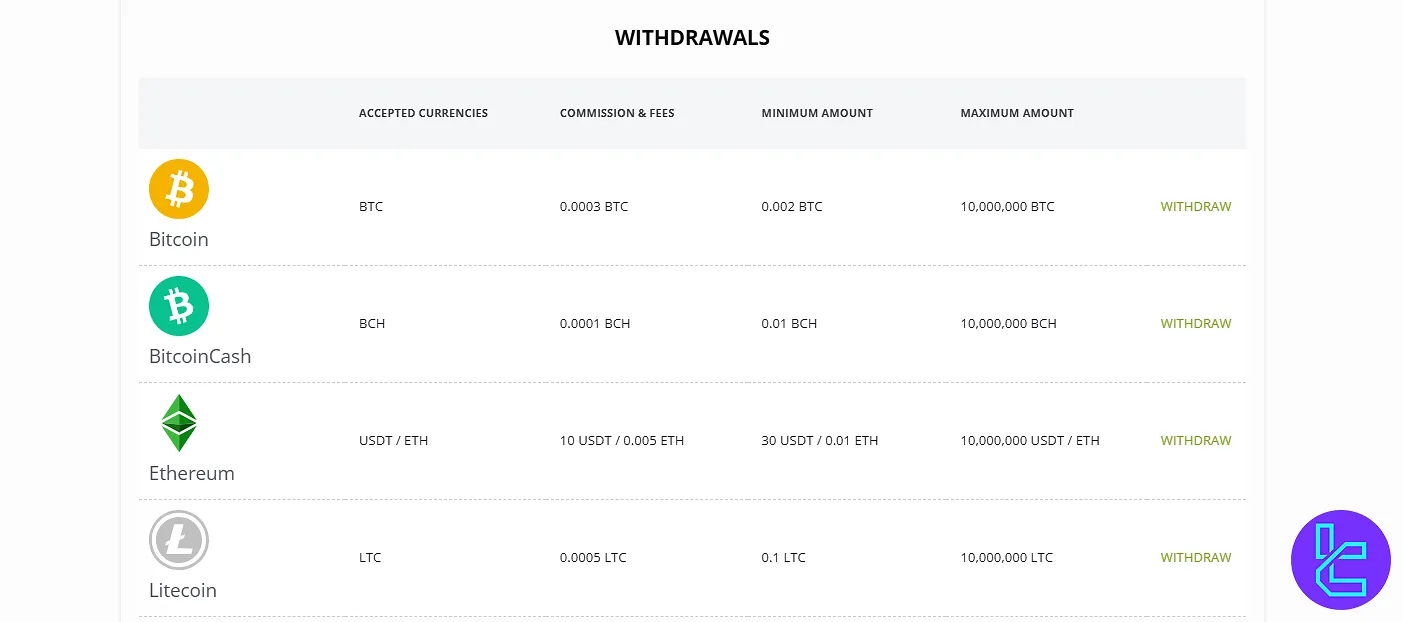Click the WITHDRAWALS page title
Viewport: 1403px width, 622px height.
(x=693, y=37)
